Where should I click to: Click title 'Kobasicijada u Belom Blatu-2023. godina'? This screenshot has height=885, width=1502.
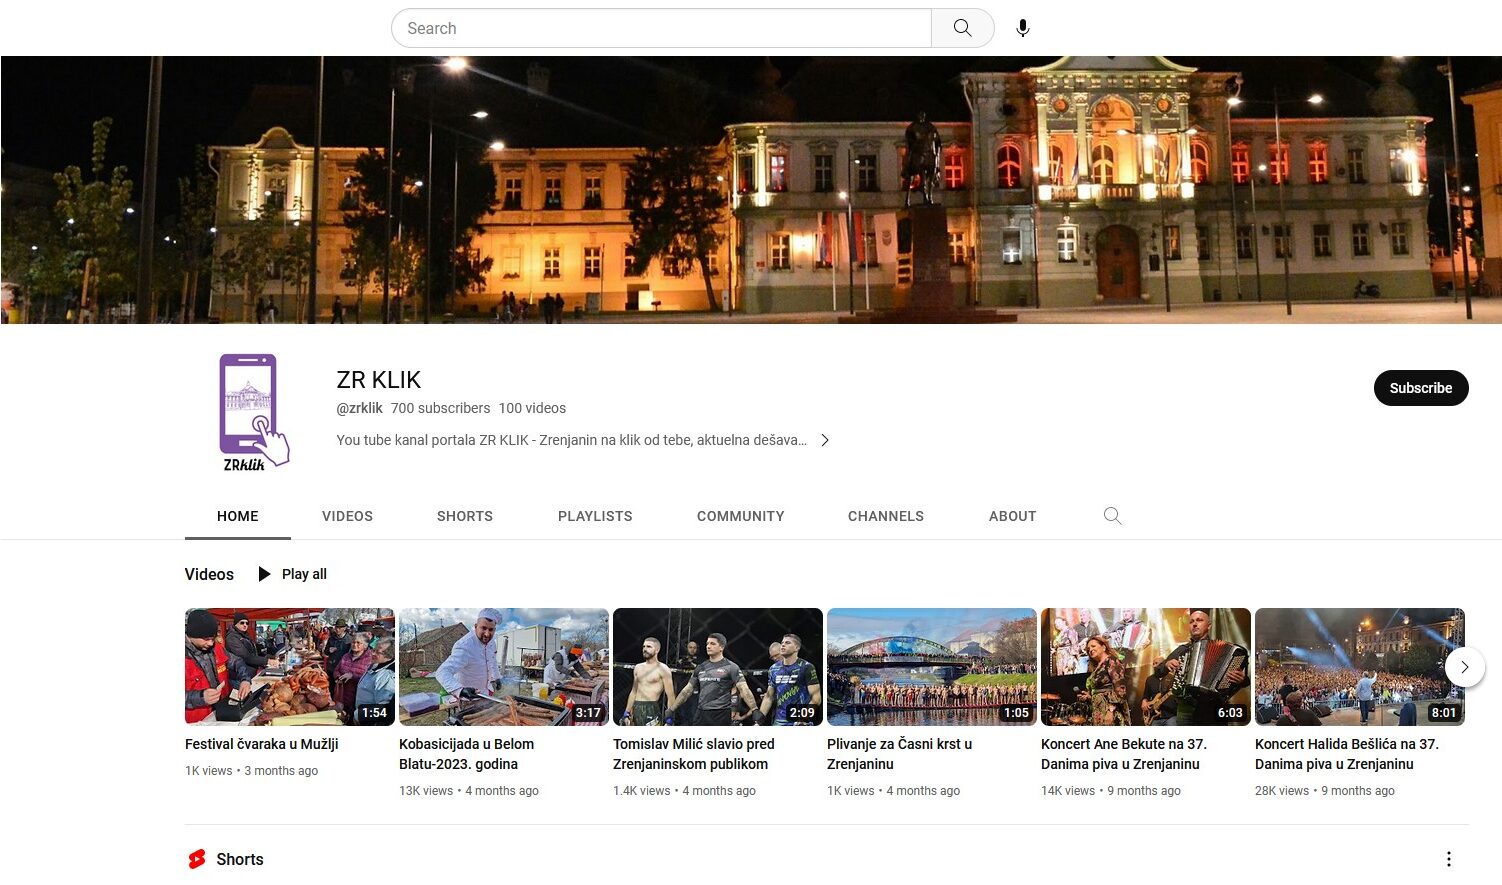point(467,754)
